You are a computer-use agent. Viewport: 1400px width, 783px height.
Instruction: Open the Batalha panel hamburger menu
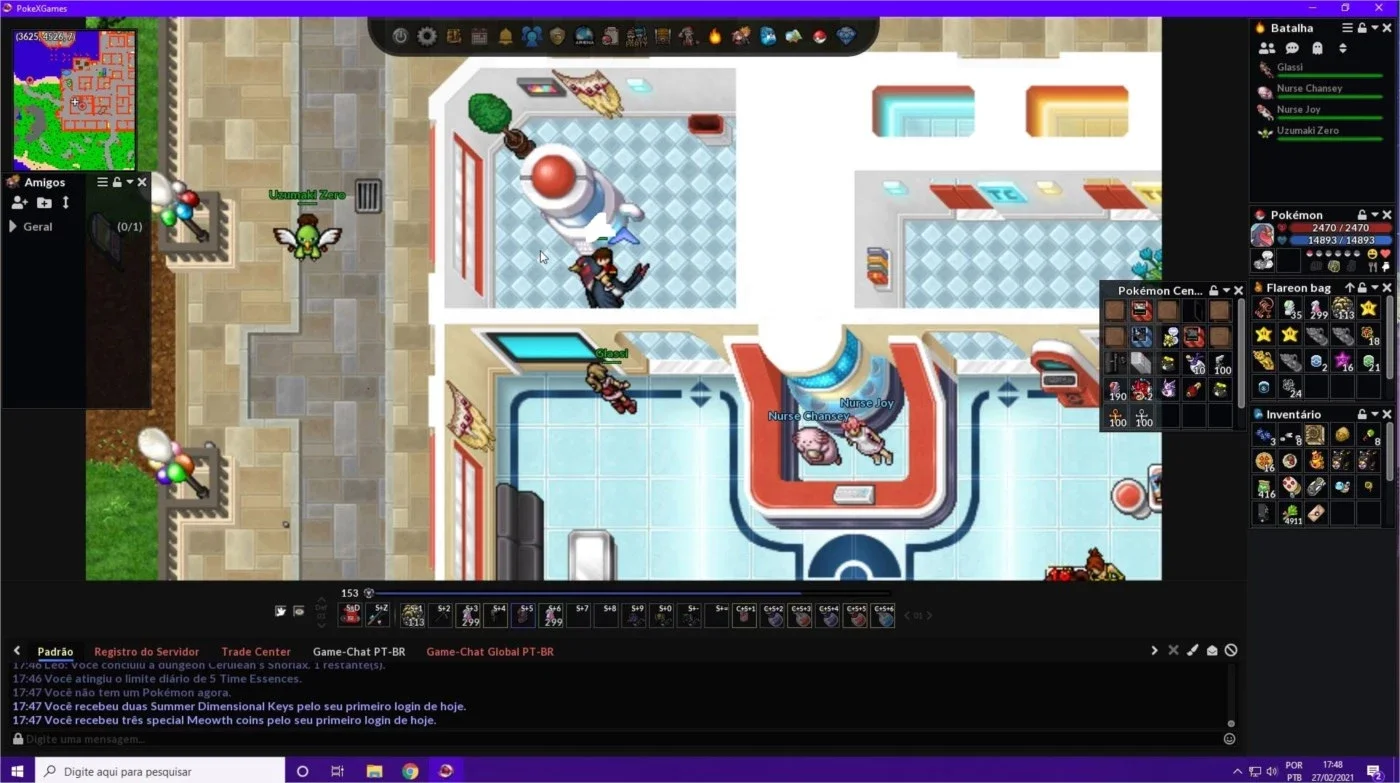[x=1347, y=28]
